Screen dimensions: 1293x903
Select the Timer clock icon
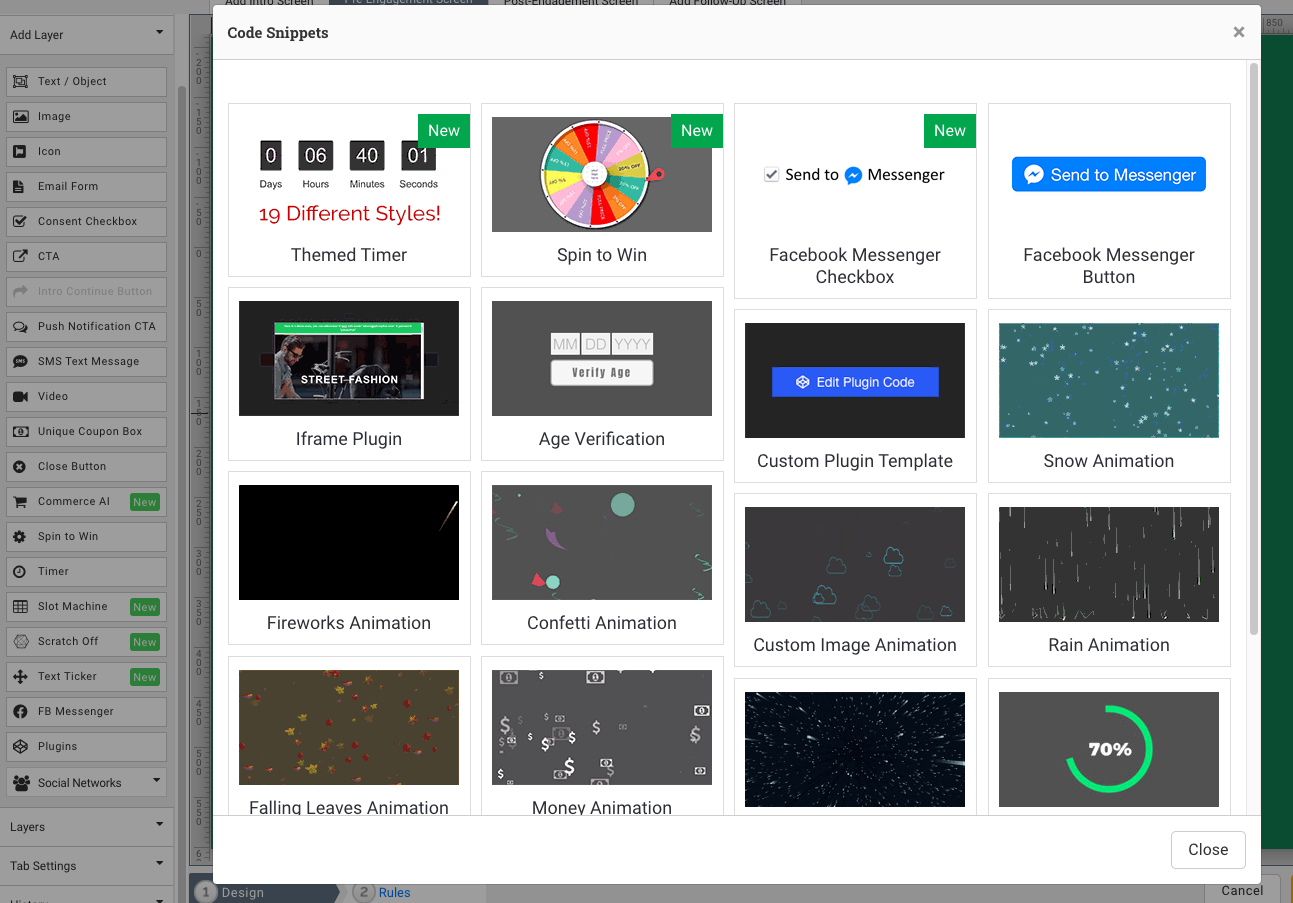(x=20, y=572)
